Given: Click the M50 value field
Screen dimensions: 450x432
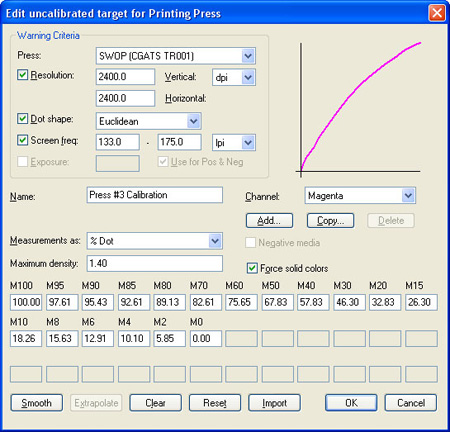Looking at the screenshot, I should coord(277,302).
